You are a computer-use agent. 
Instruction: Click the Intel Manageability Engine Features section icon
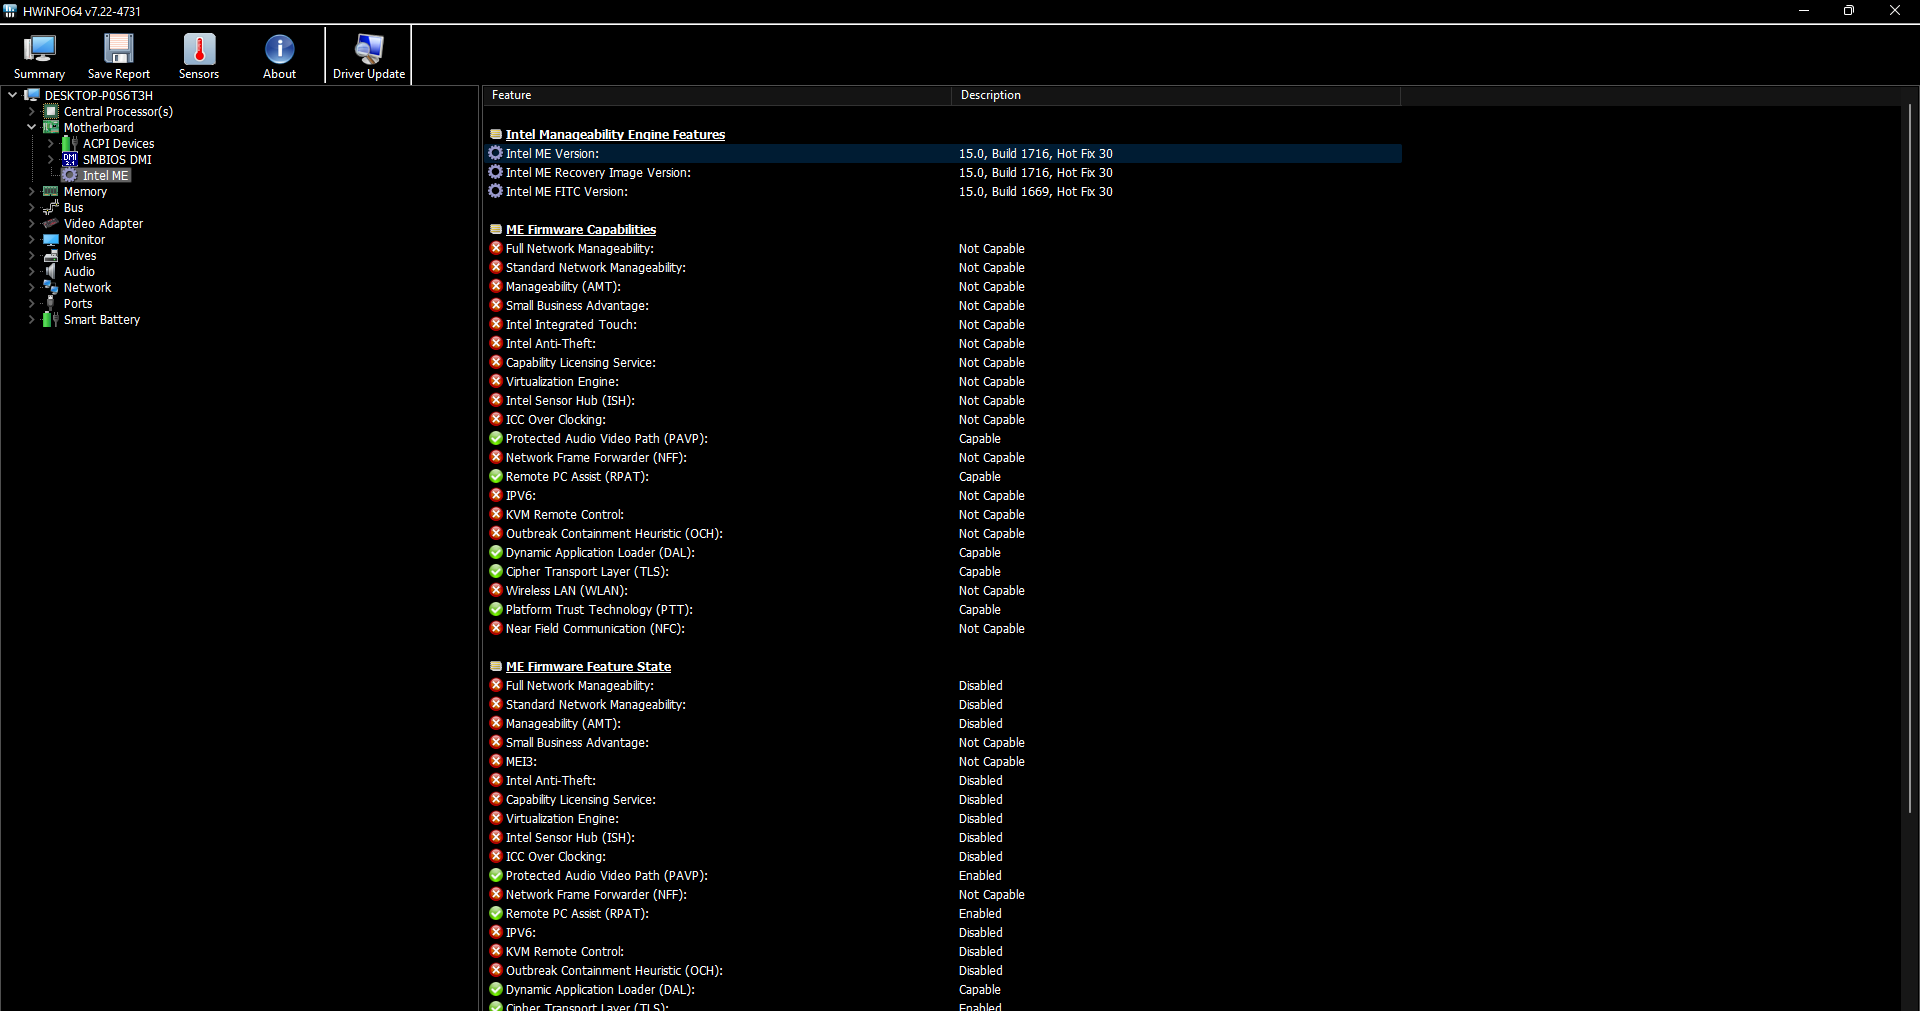click(x=496, y=134)
